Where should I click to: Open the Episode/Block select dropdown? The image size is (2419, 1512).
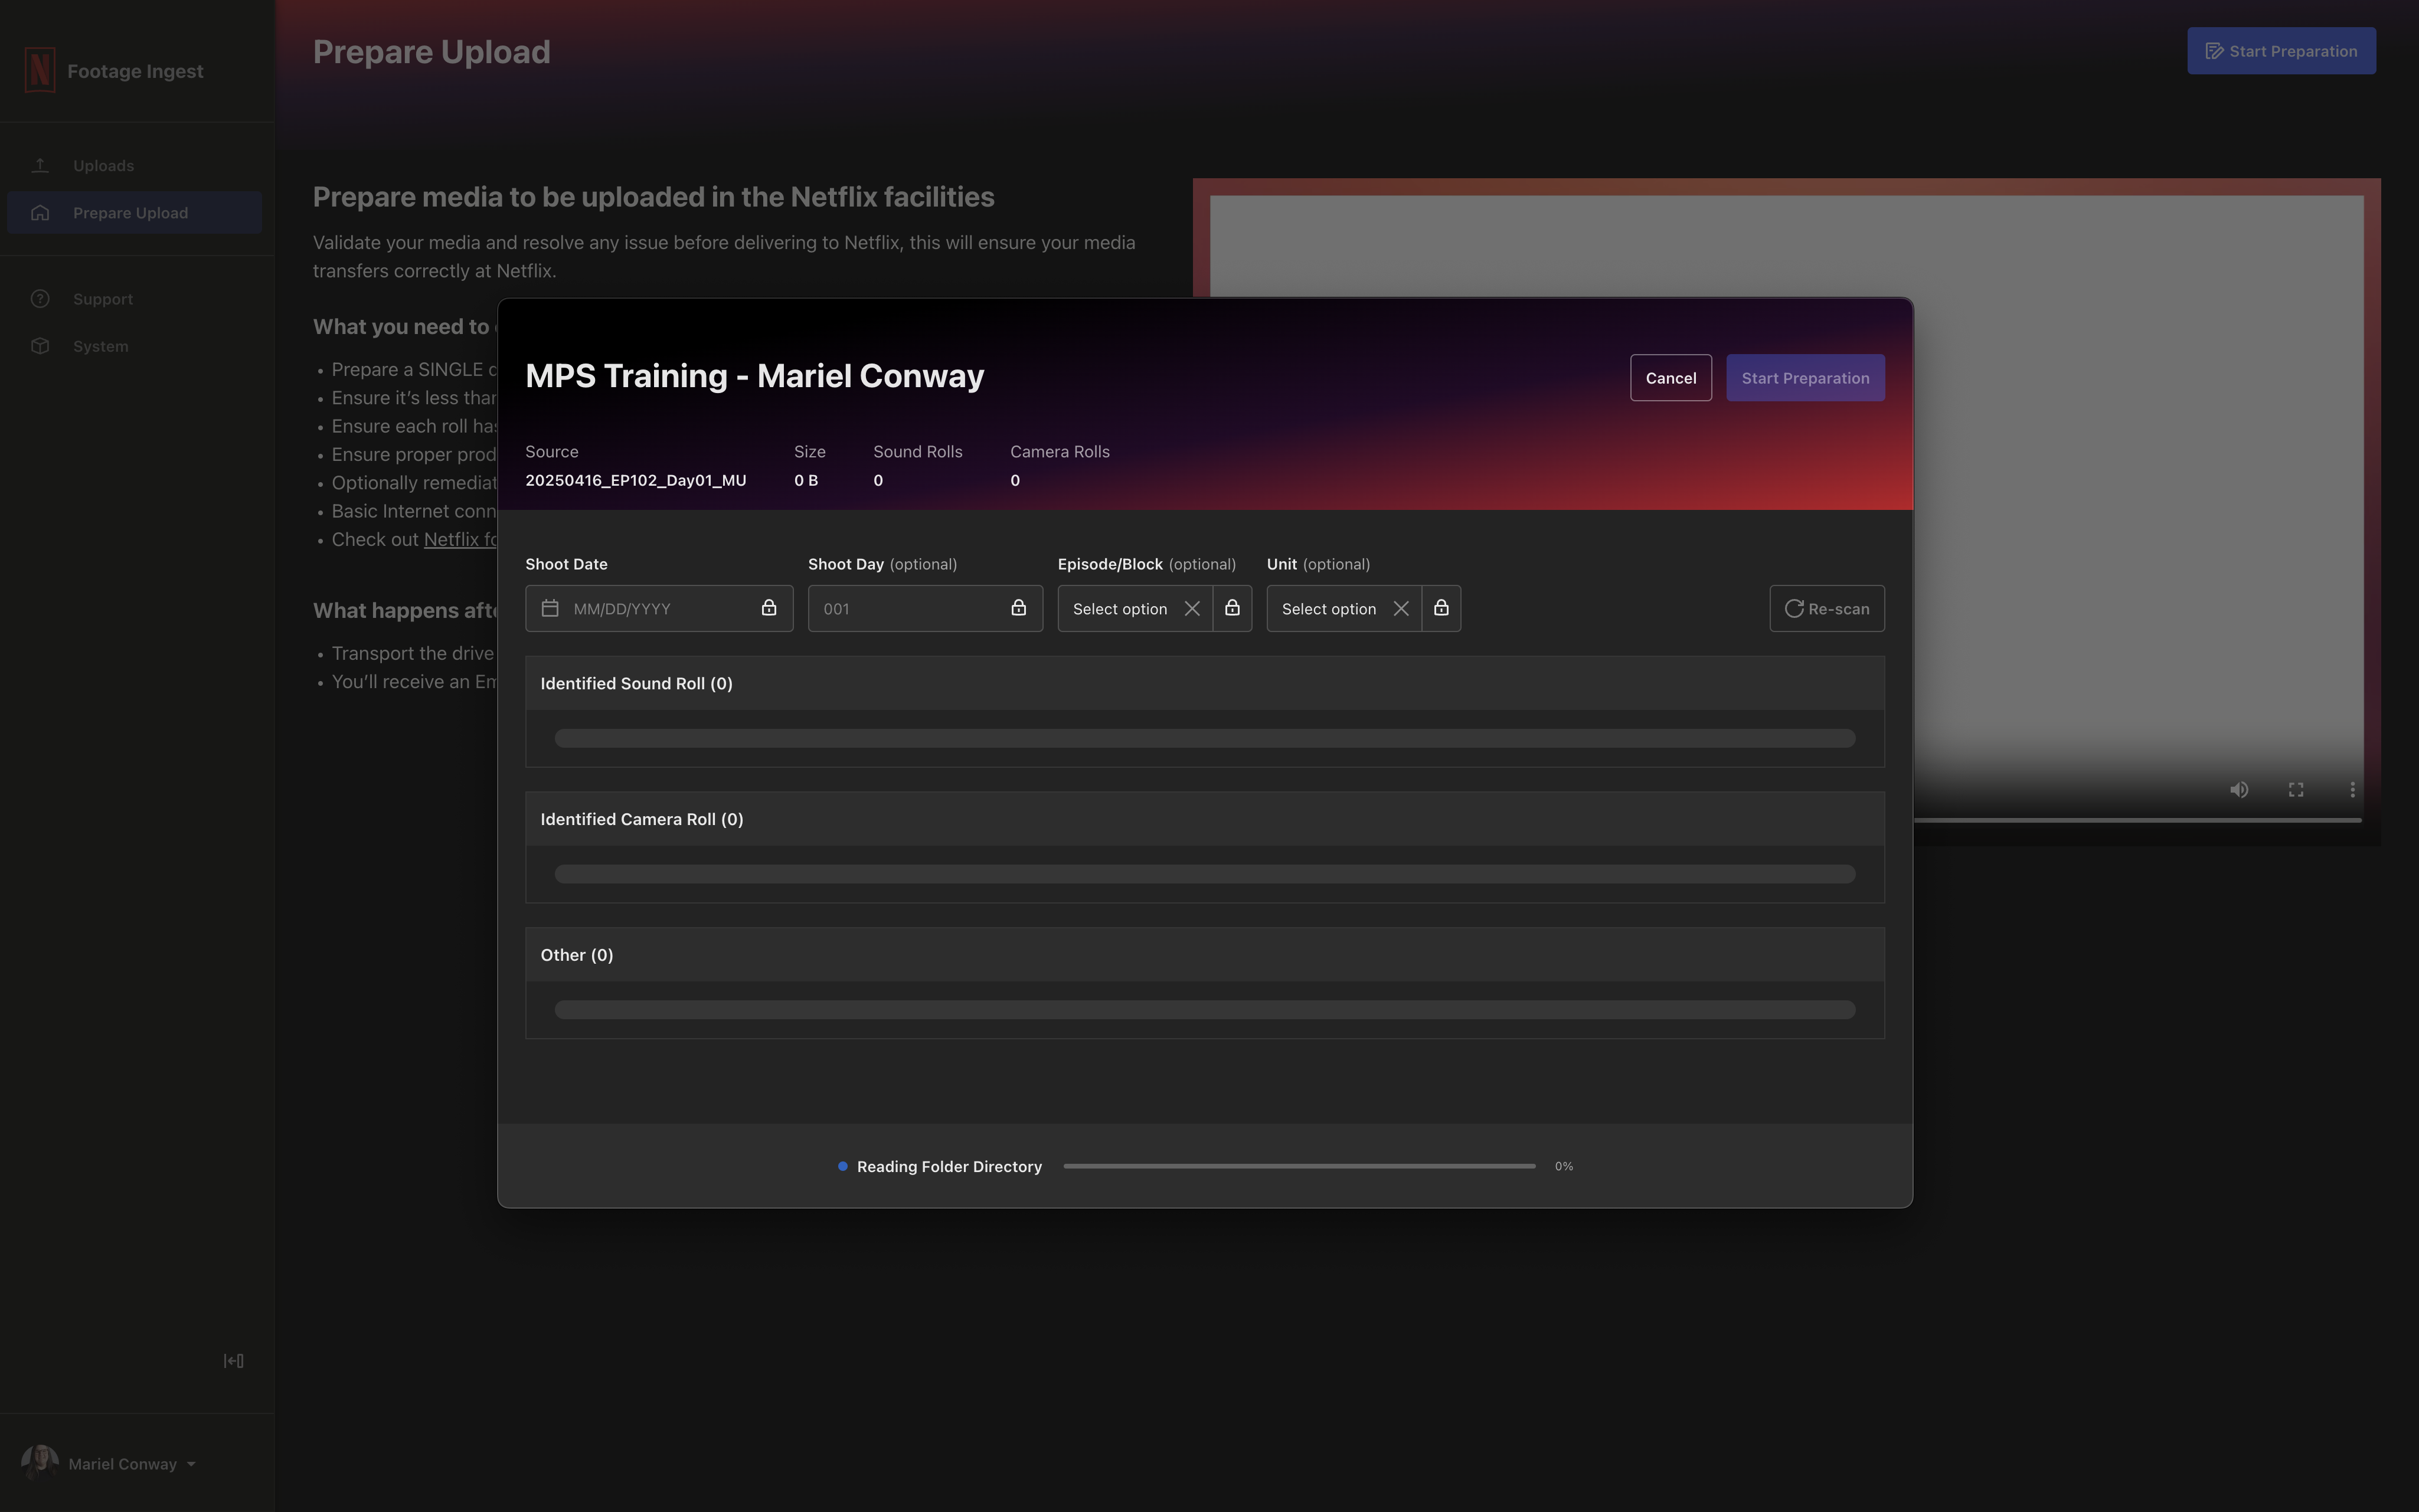[x=1120, y=608]
